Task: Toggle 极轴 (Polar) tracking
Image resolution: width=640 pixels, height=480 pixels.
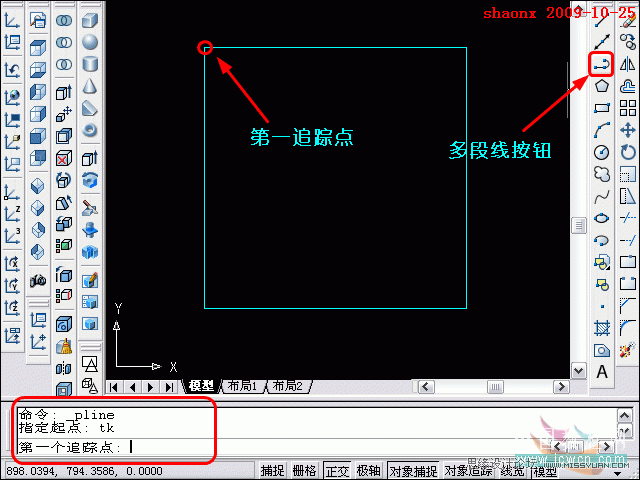Action: [368, 471]
